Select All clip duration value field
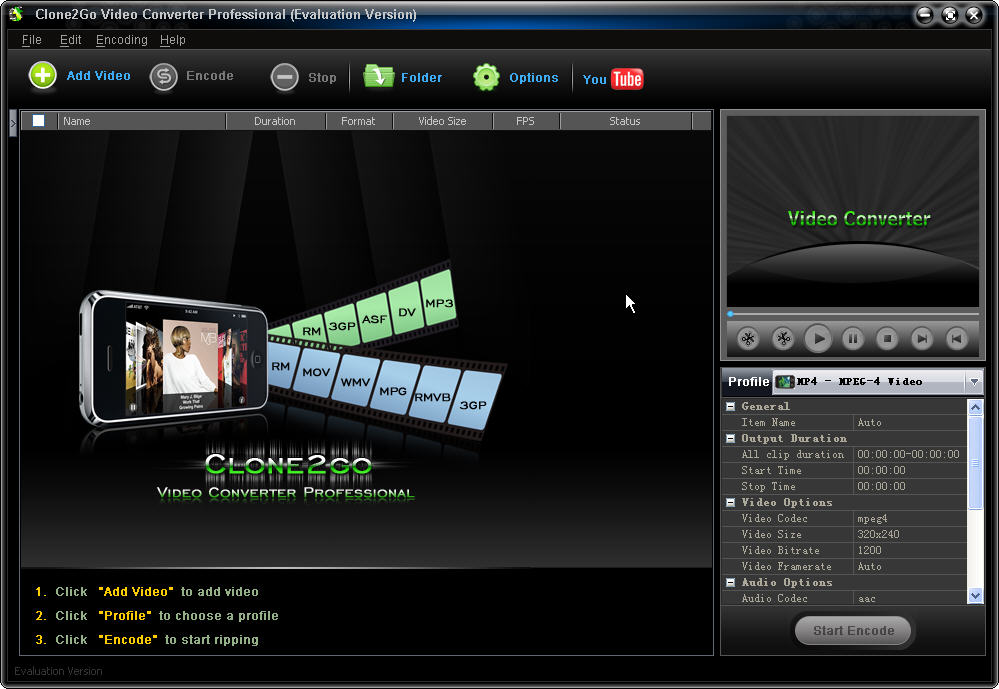The image size is (999, 689). point(910,454)
